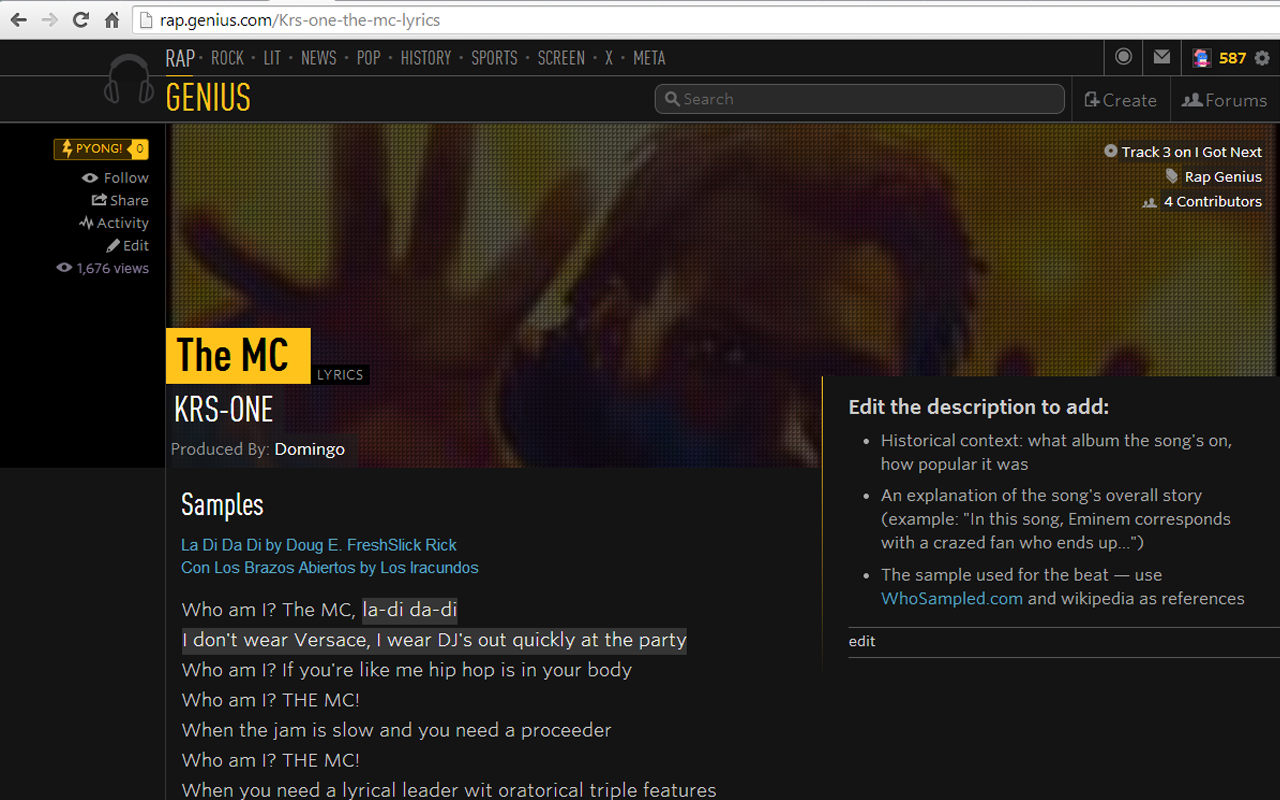Switch to the HISTORY section
The image size is (1280, 800).
pos(426,58)
